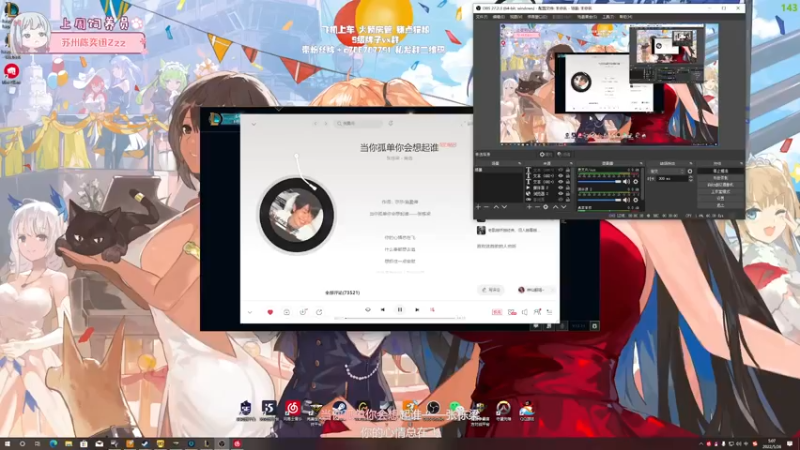
Task: Open Overwatch desktop shortcut
Action: point(504,410)
